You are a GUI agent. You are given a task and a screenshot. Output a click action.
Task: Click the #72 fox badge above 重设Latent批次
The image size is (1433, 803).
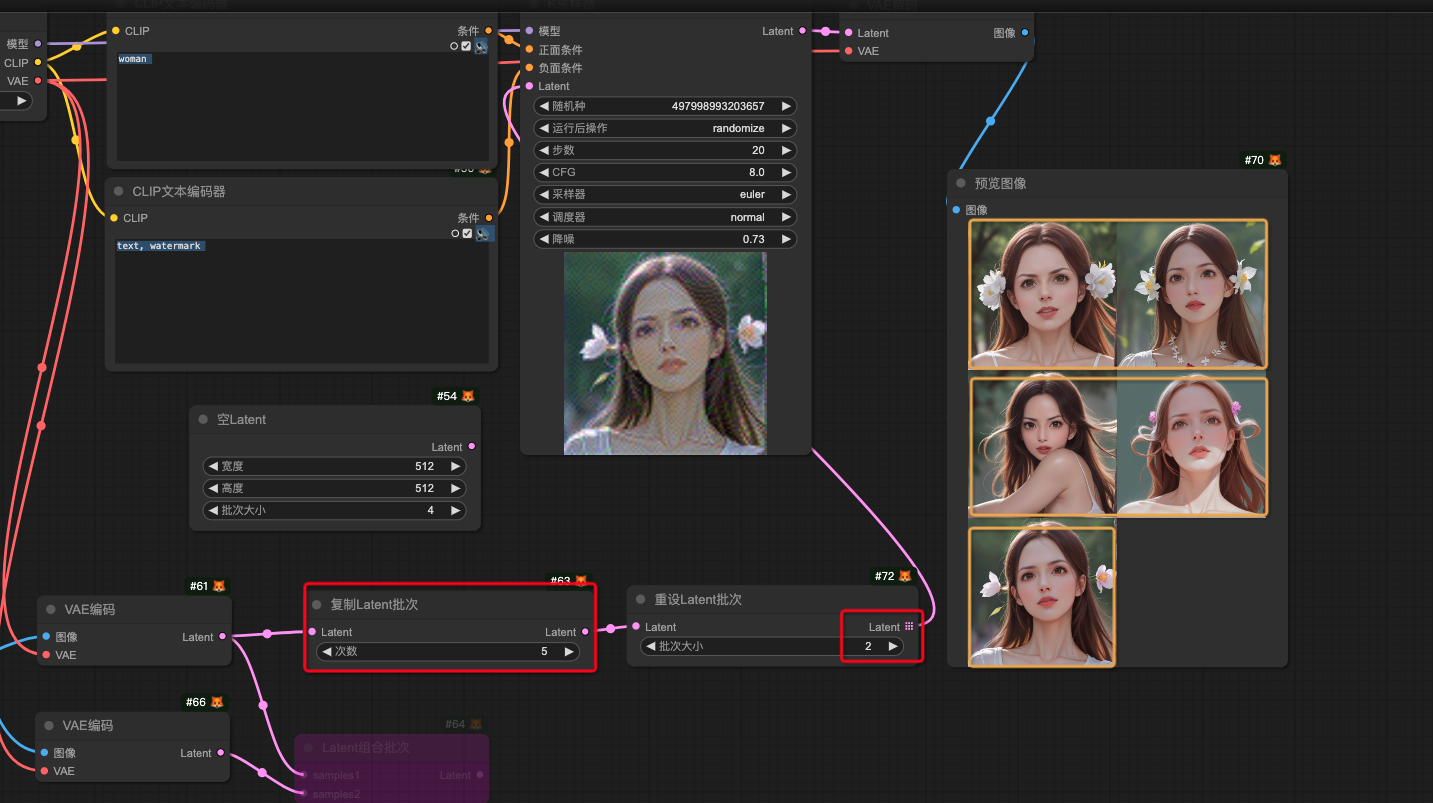(893, 576)
